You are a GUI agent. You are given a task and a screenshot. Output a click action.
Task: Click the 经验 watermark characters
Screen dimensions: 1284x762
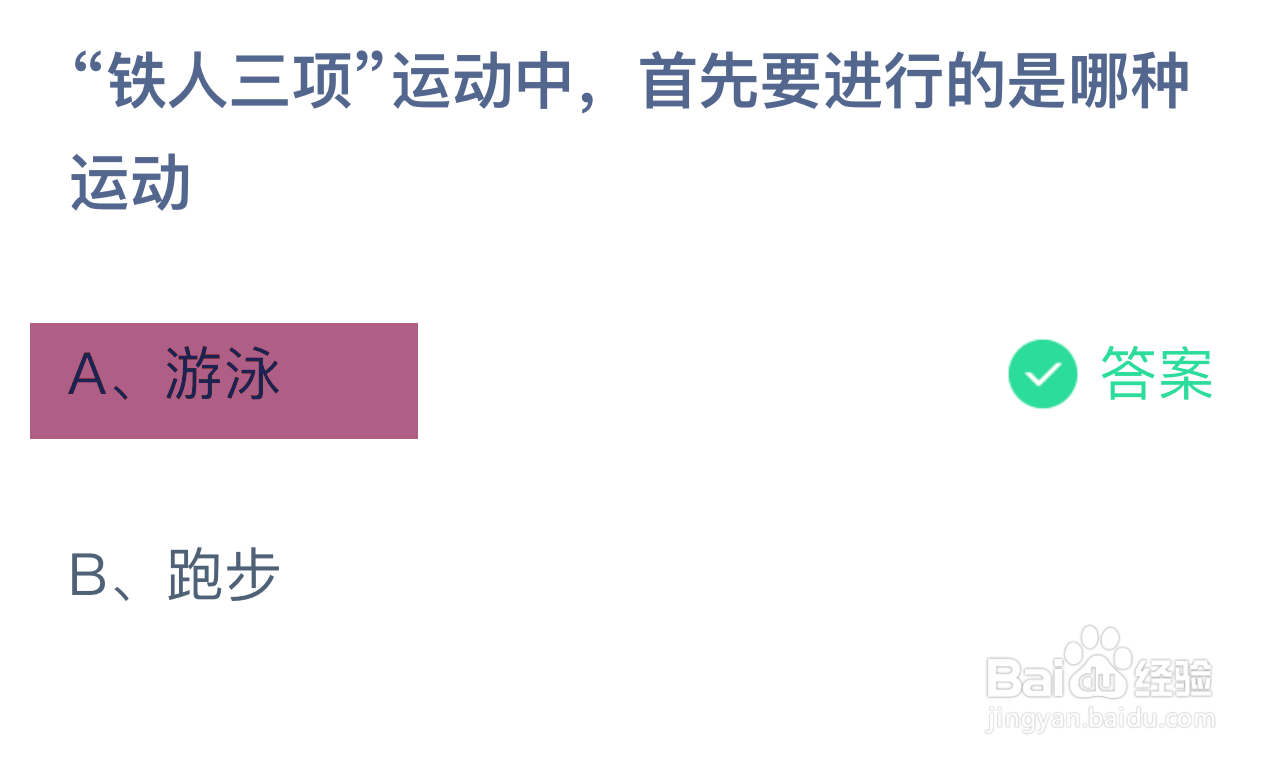pos(1172,679)
